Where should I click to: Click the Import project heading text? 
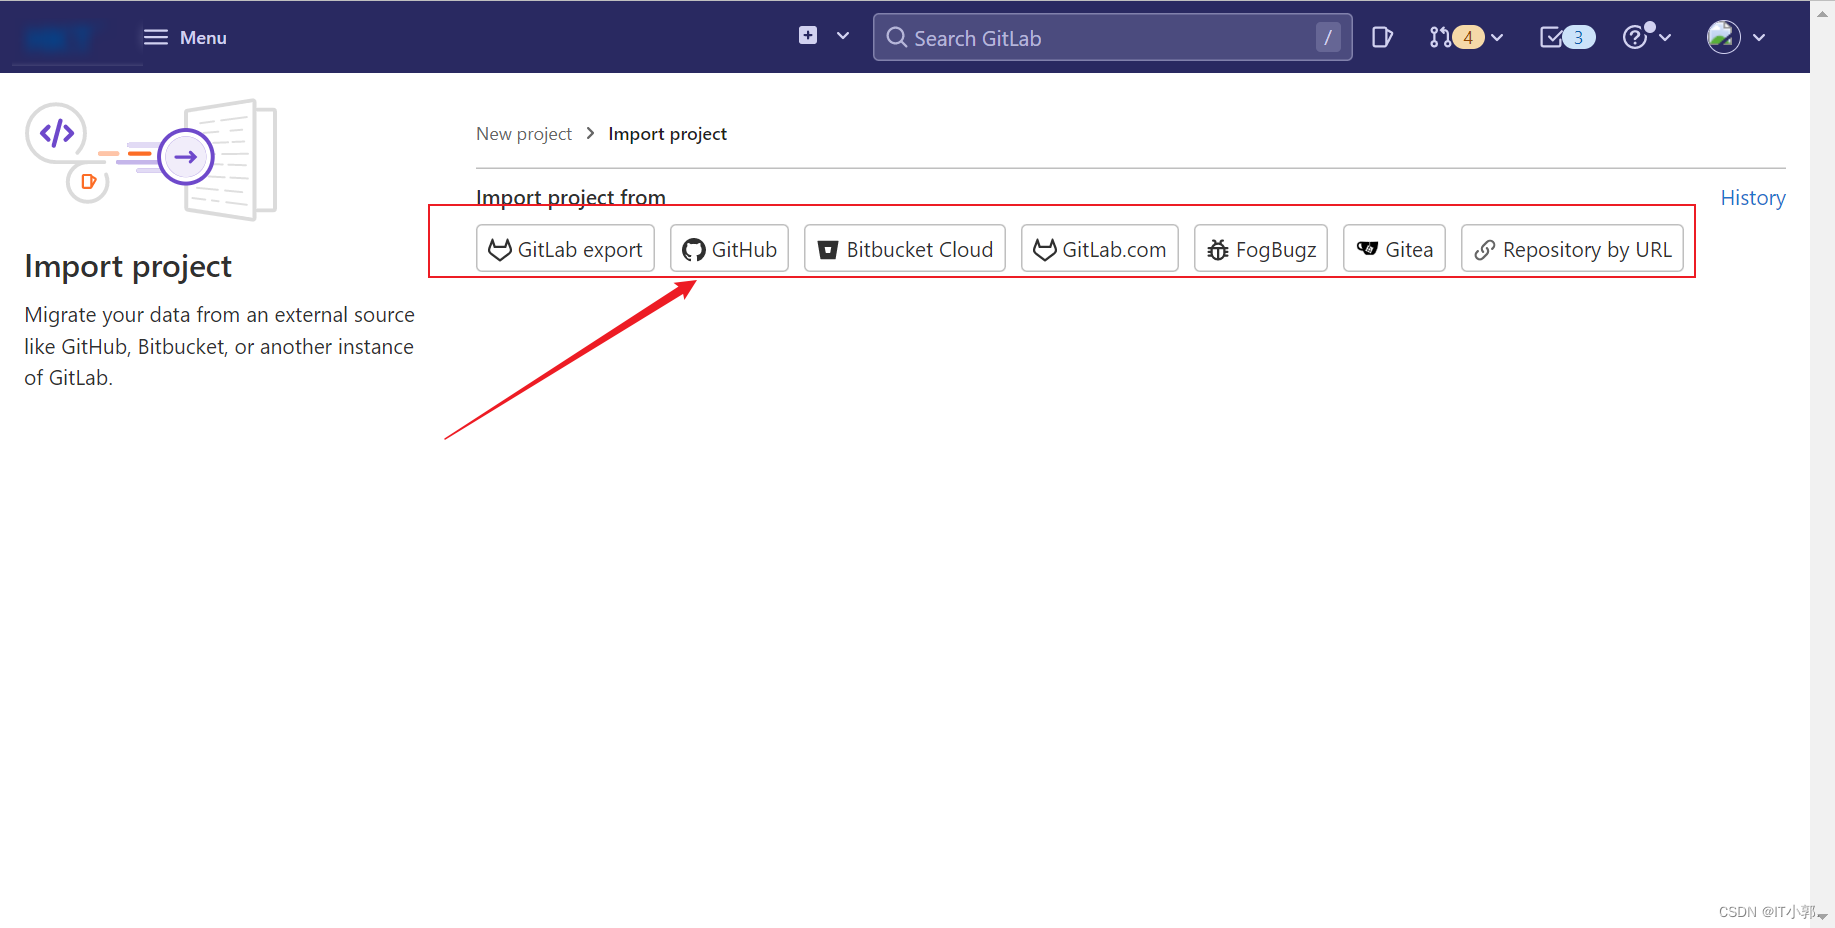point(128,266)
